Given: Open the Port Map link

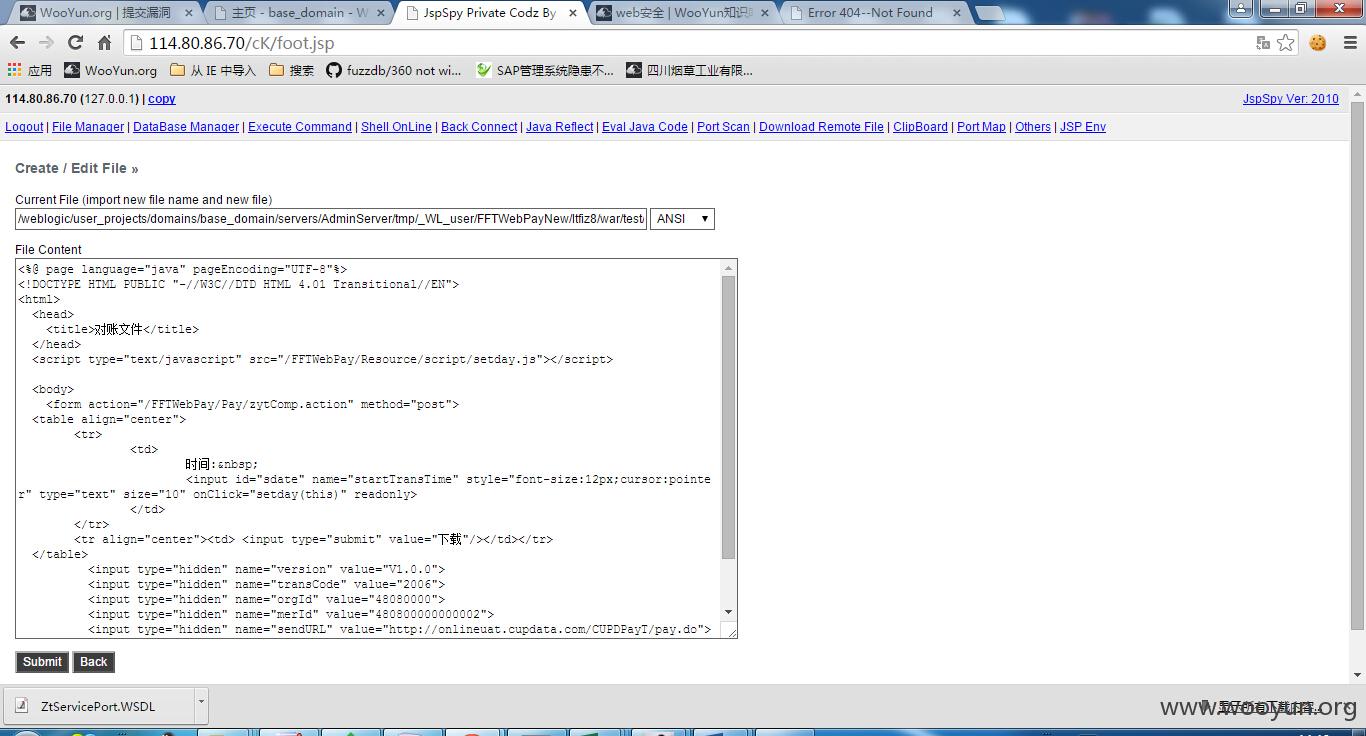Looking at the screenshot, I should pos(981,127).
